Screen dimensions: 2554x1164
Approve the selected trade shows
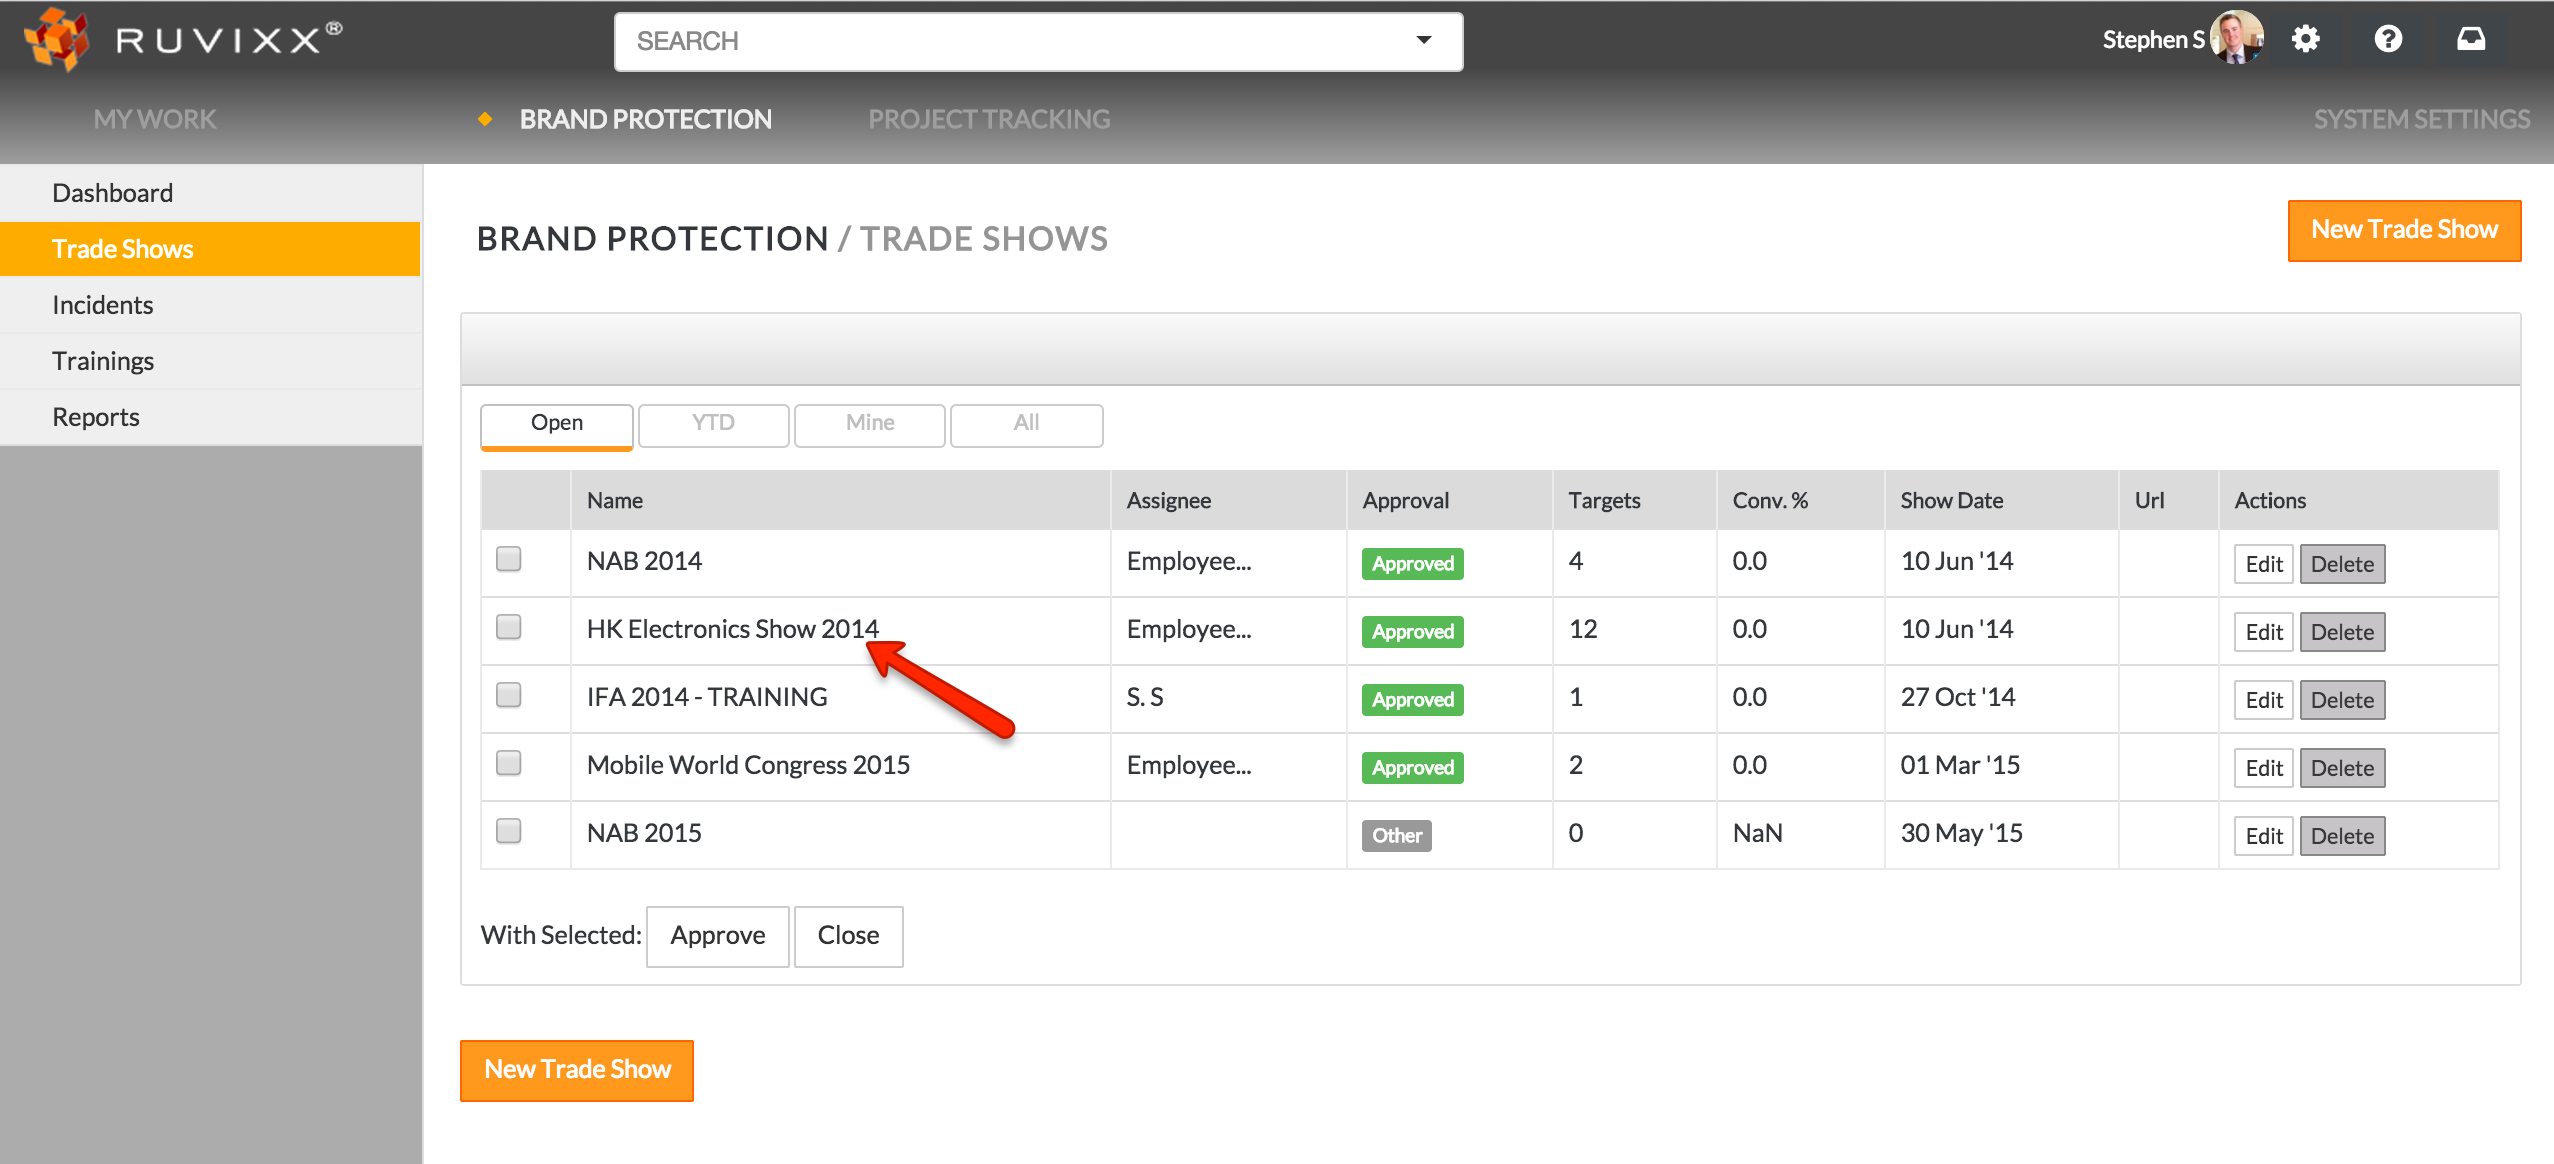(x=716, y=935)
